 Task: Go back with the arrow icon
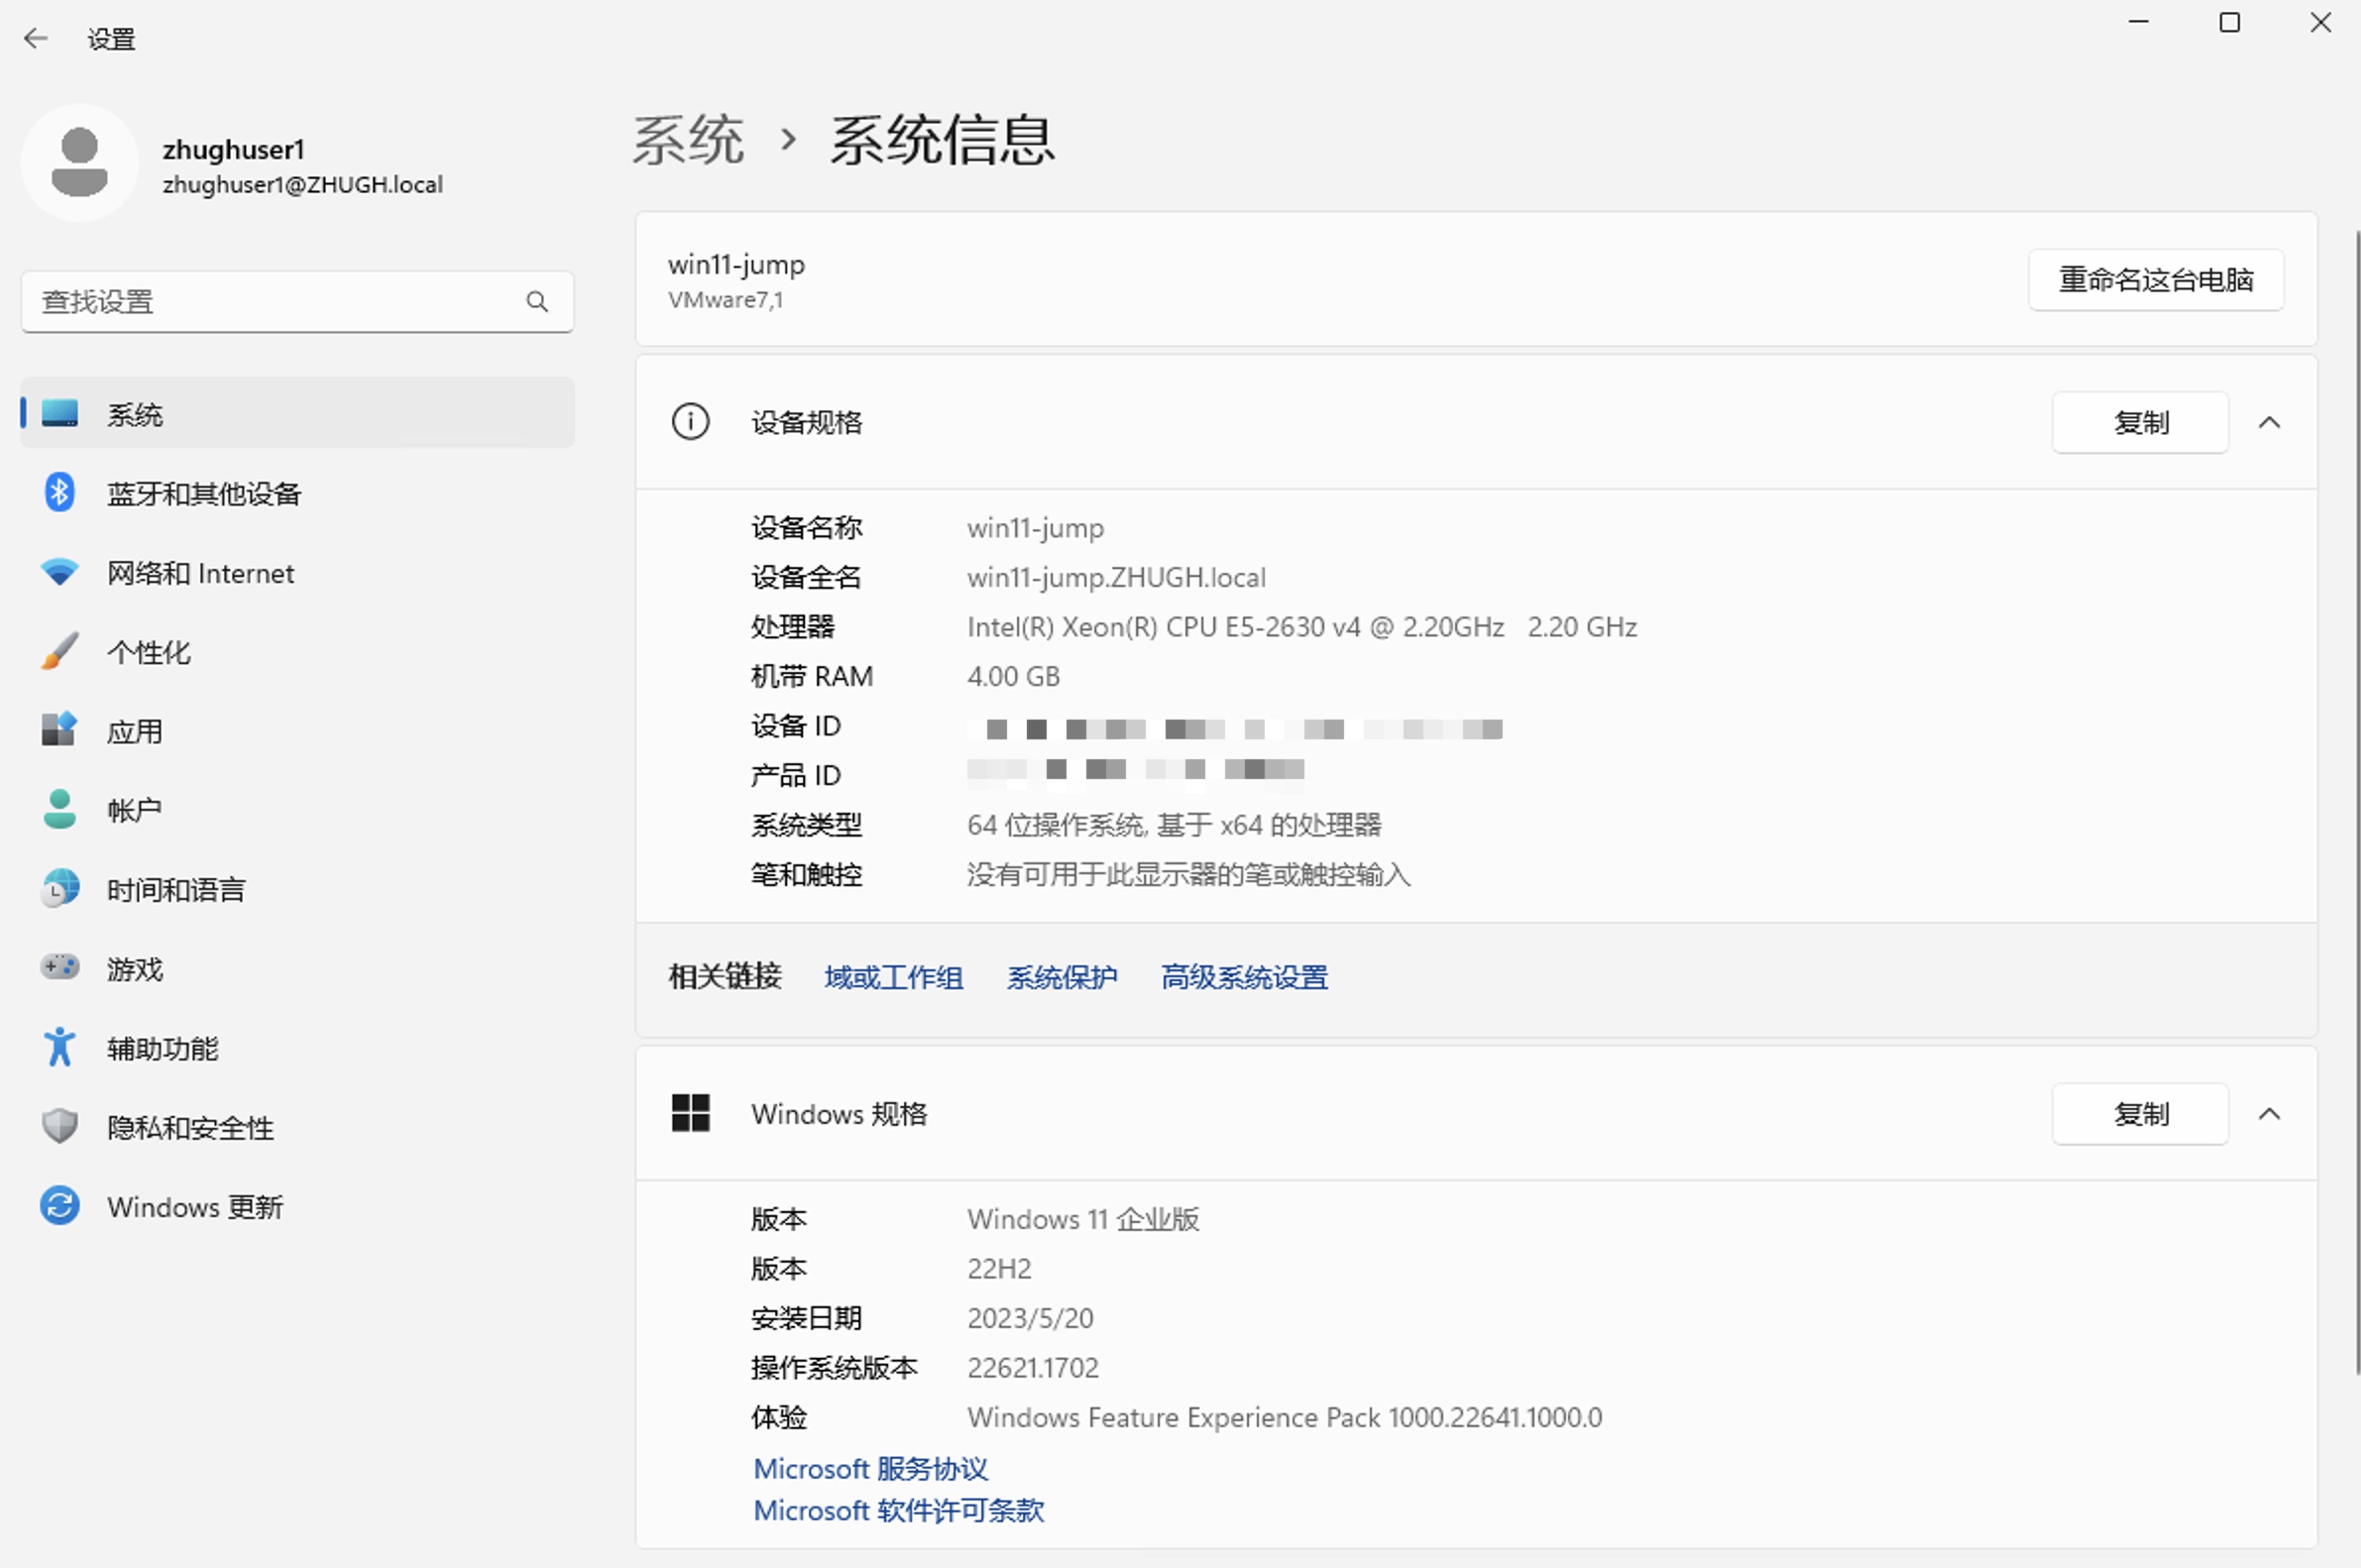click(36, 39)
